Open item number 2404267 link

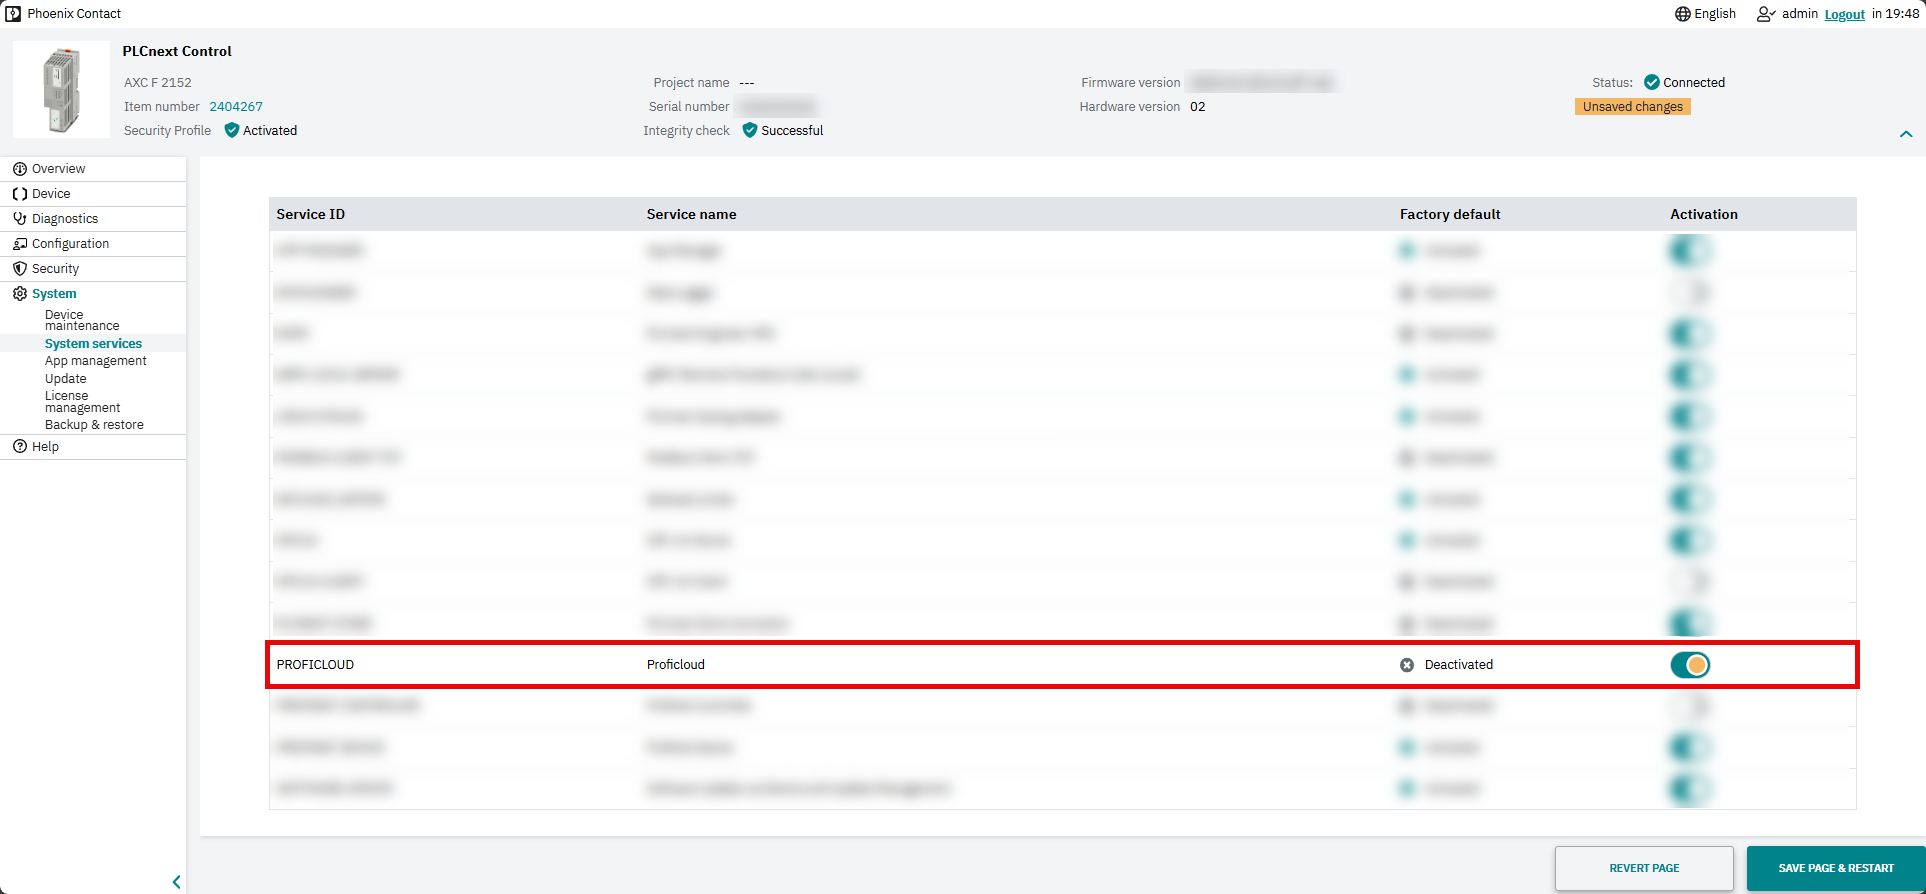pyautogui.click(x=236, y=106)
